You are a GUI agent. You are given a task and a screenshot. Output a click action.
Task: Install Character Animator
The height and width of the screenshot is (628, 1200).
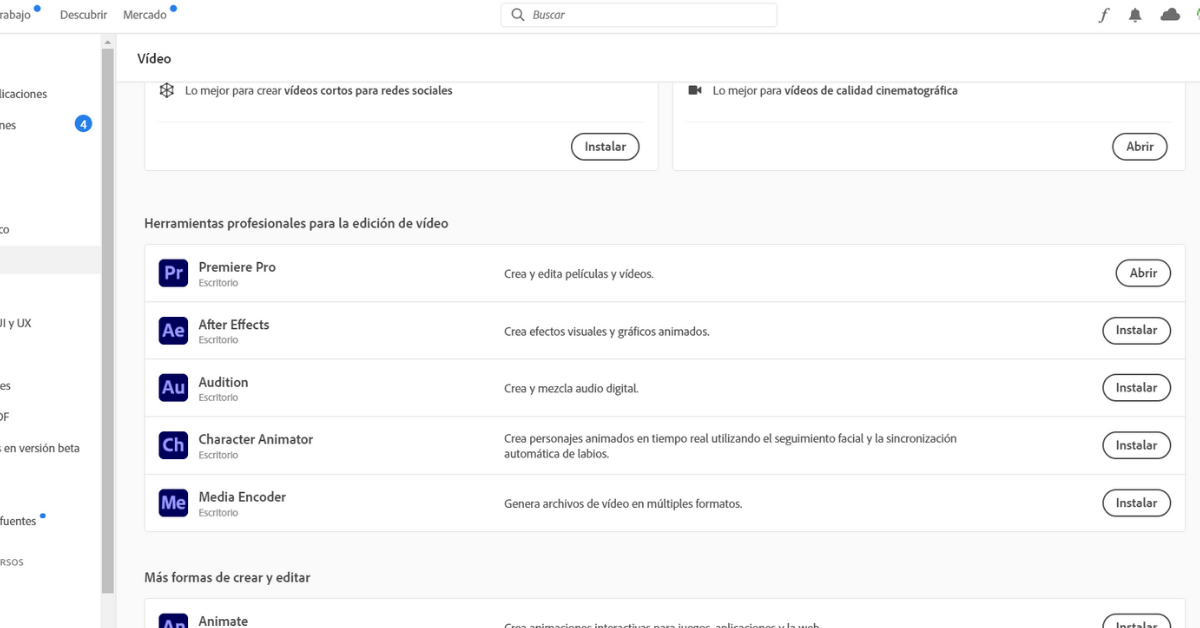[x=1136, y=446]
